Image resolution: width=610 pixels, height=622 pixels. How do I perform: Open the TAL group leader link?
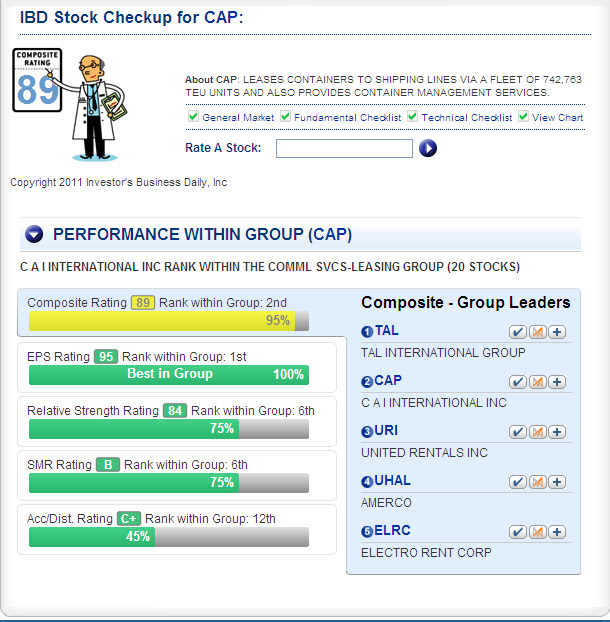[x=387, y=330]
